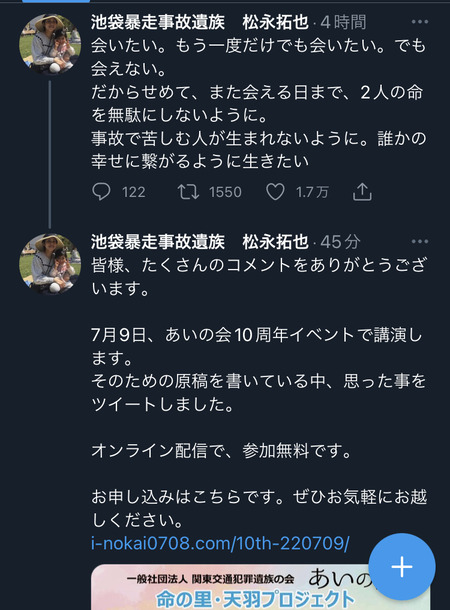Open the i-nokai0708.com event link
Viewport: 450px width, 610px height.
point(220,543)
